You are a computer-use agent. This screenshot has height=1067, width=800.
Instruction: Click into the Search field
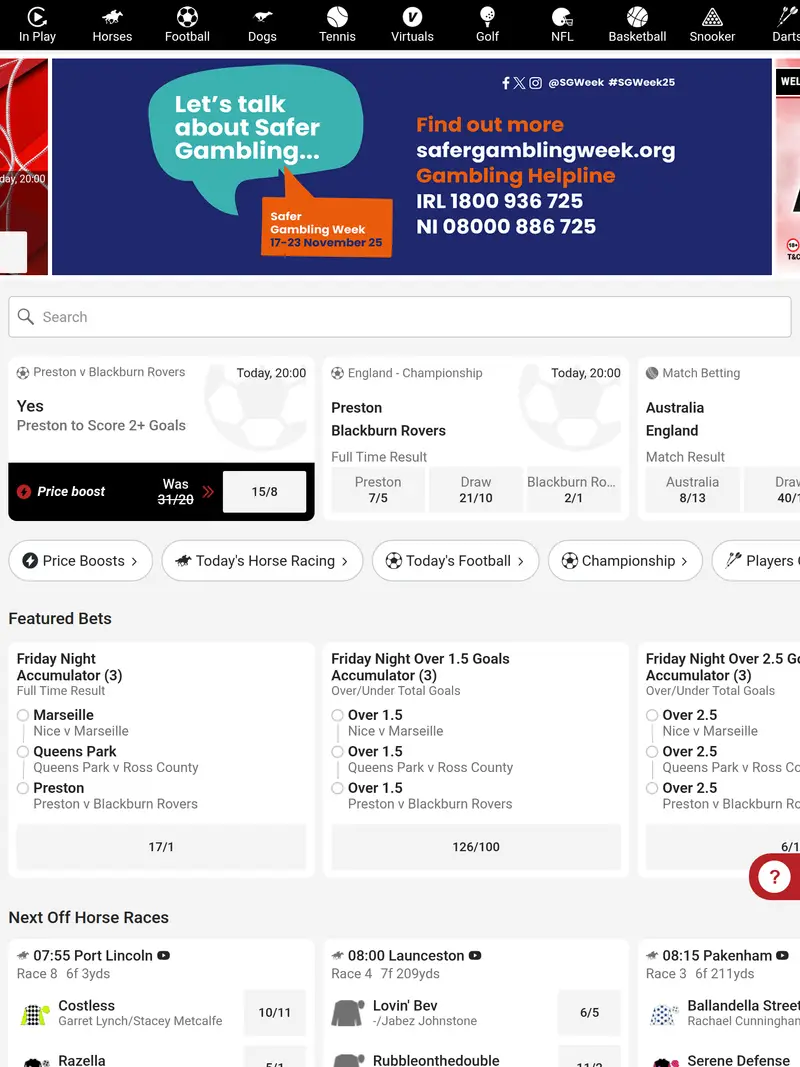coord(400,317)
